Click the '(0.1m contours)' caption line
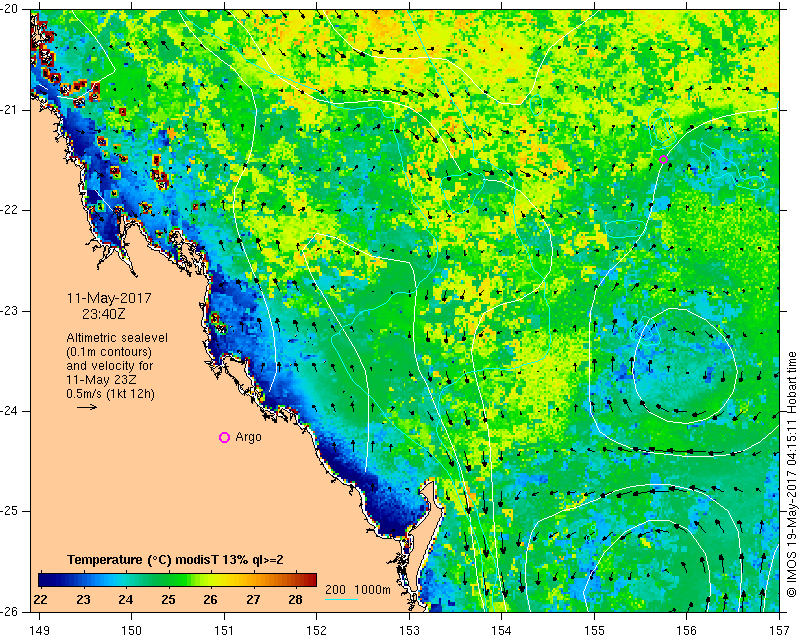 coord(109,352)
